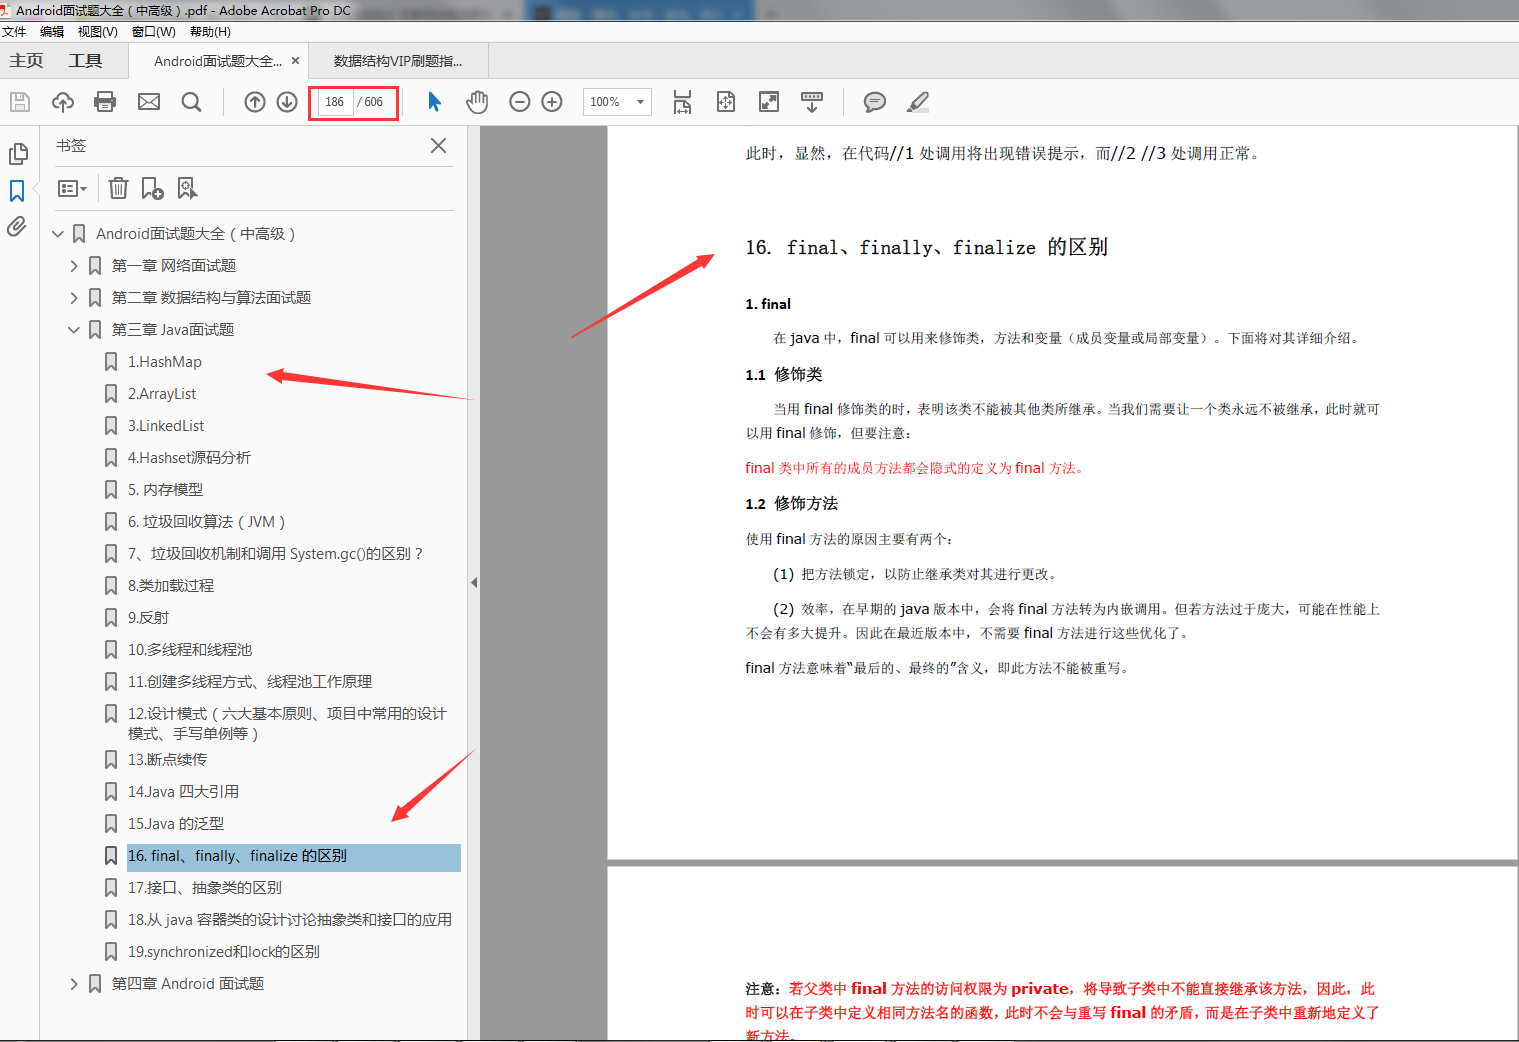Click the fit-width scrolling icon
The width and height of the screenshot is (1519, 1042).
pos(682,102)
